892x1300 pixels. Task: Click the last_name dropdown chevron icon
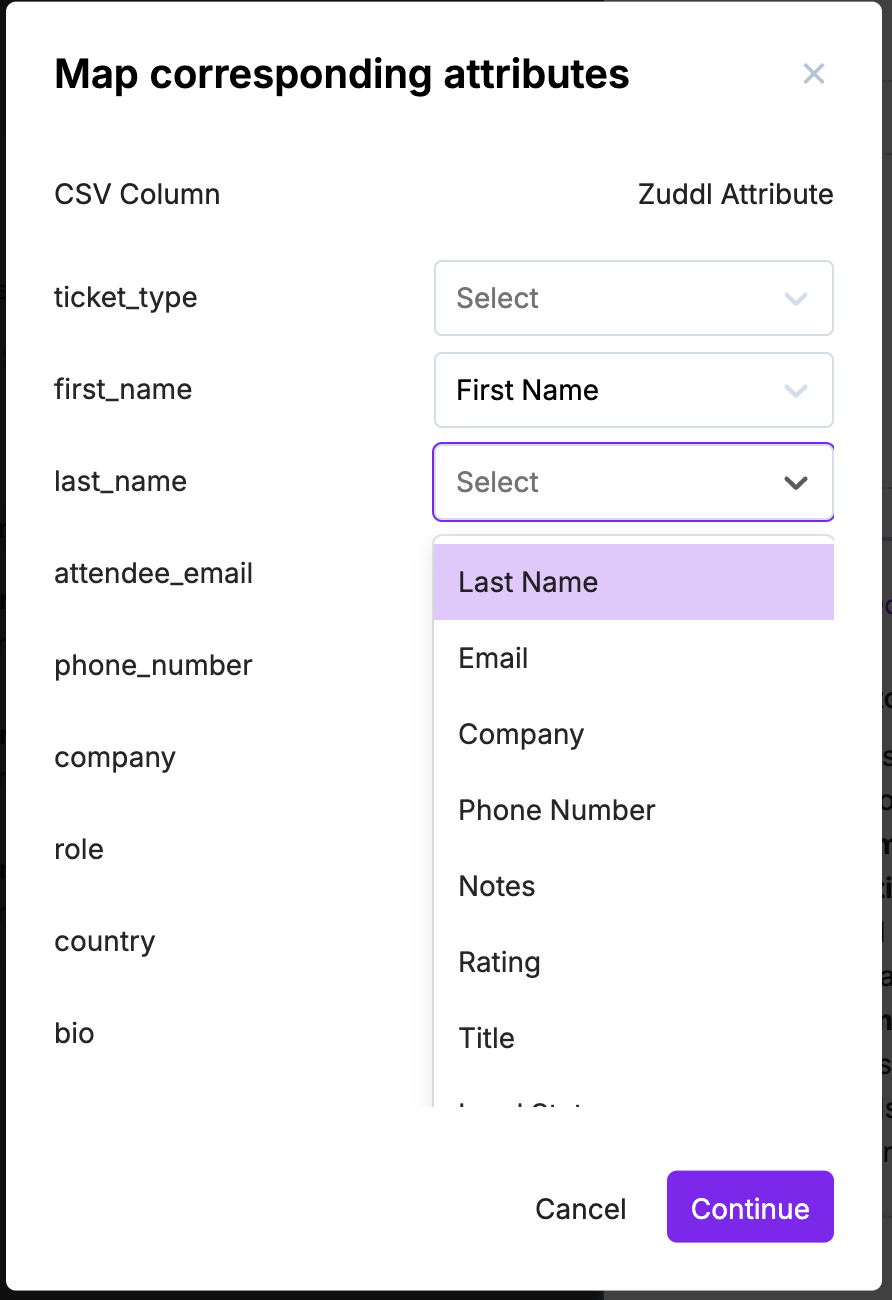pyautogui.click(x=796, y=483)
